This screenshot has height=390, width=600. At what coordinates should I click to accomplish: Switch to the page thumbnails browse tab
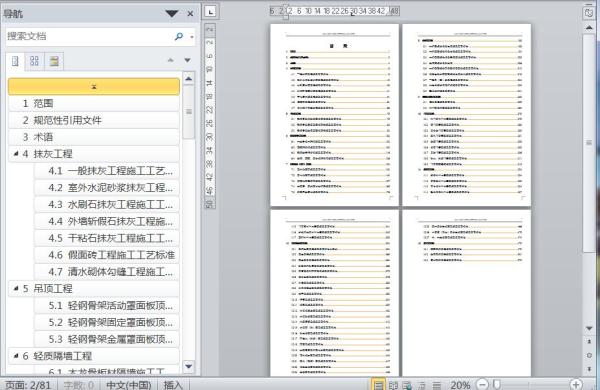[34, 61]
